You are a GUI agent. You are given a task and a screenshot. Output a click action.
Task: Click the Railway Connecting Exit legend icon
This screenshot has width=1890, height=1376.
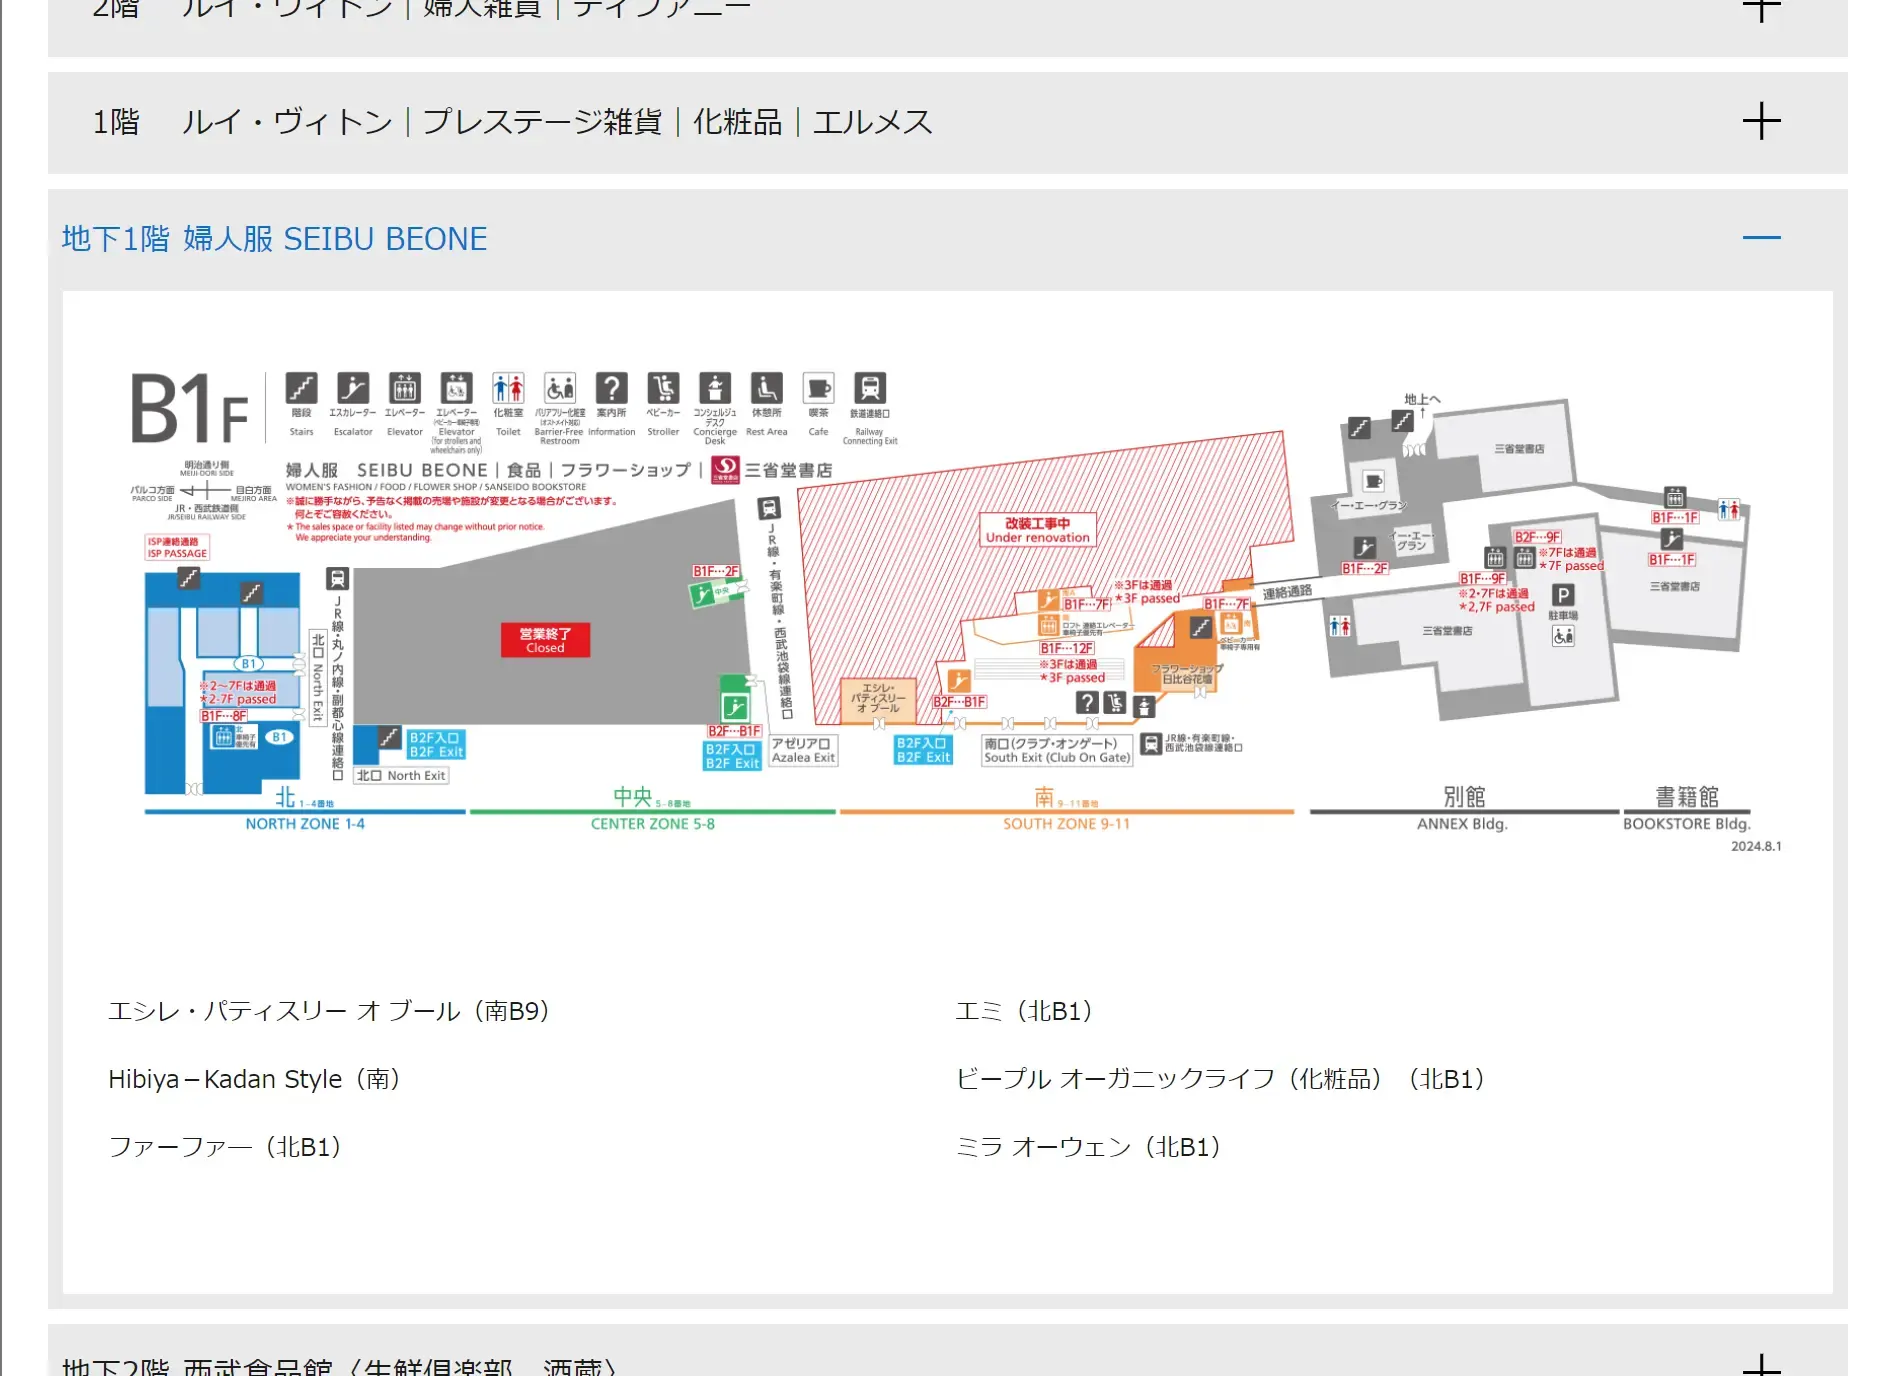click(869, 389)
